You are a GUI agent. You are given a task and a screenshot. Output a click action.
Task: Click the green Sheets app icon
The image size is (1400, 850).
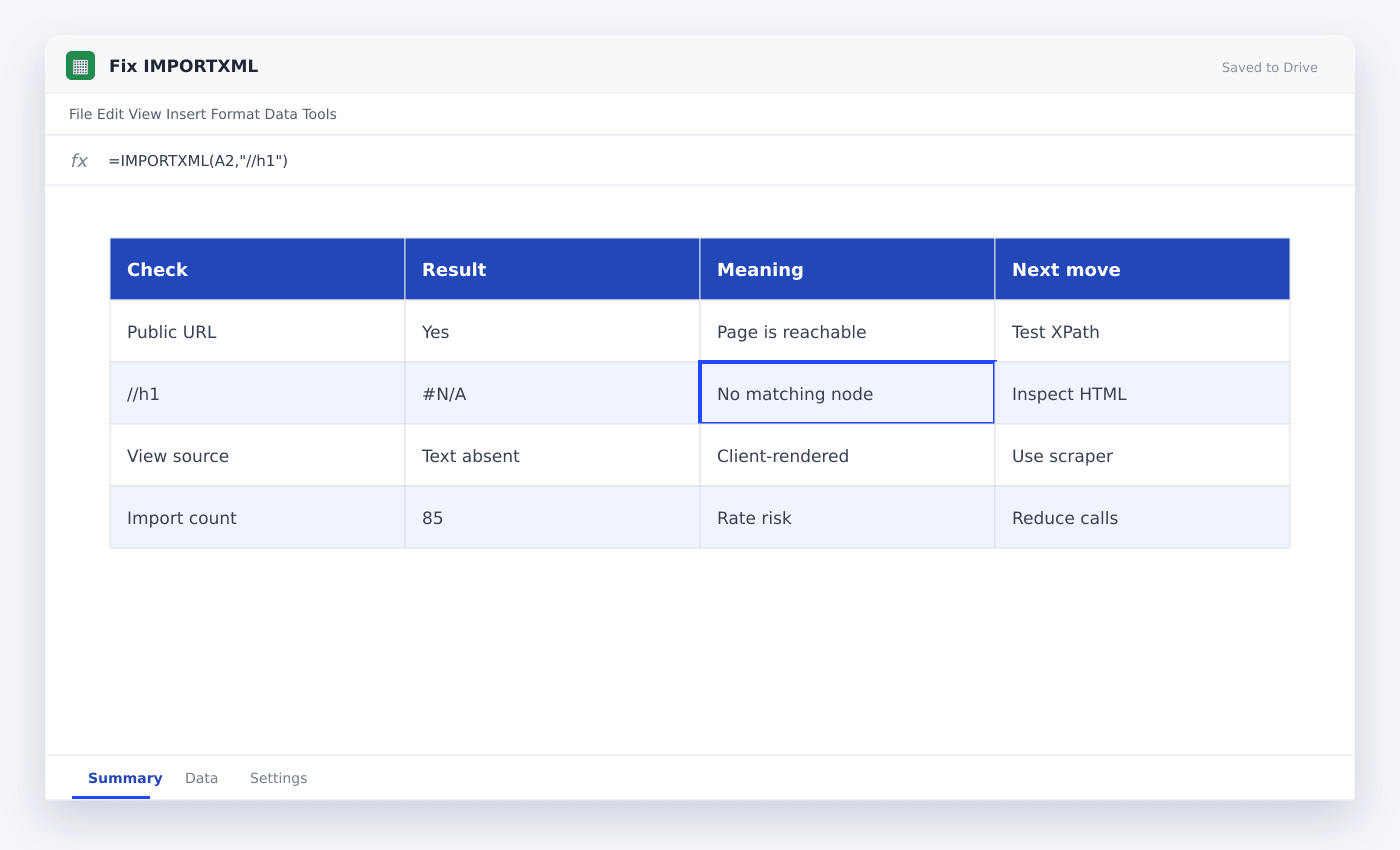pyautogui.click(x=80, y=66)
